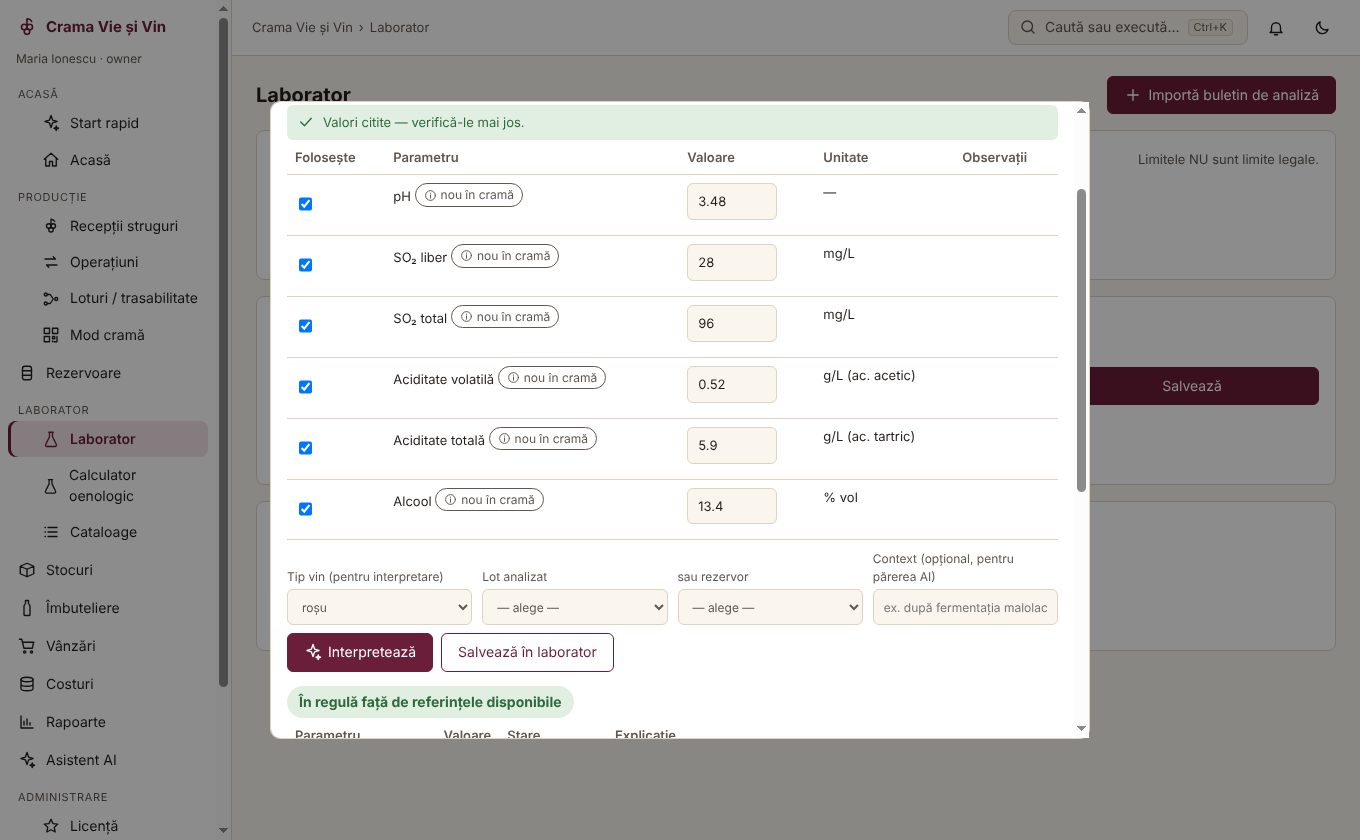Click Salvează în laborator button
Image resolution: width=1360 pixels, height=840 pixels.
(527, 652)
